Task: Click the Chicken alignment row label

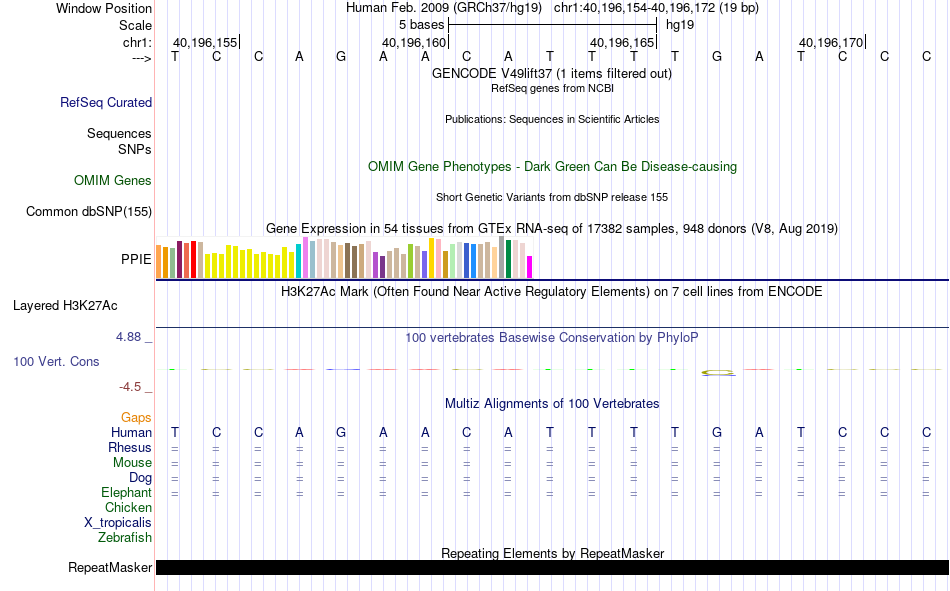Action: (128, 507)
